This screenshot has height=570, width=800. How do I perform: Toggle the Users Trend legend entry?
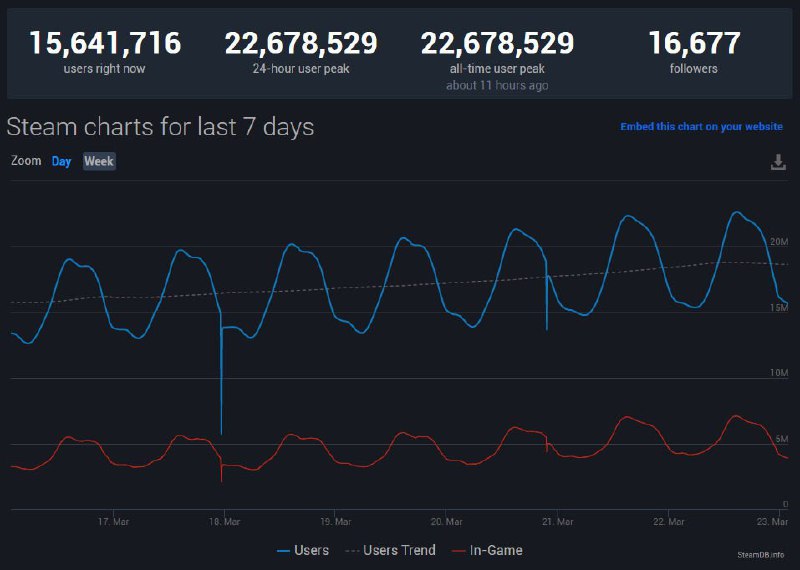point(391,550)
